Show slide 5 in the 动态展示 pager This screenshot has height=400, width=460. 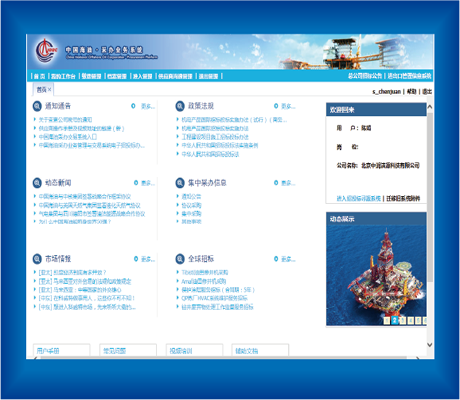(418, 321)
